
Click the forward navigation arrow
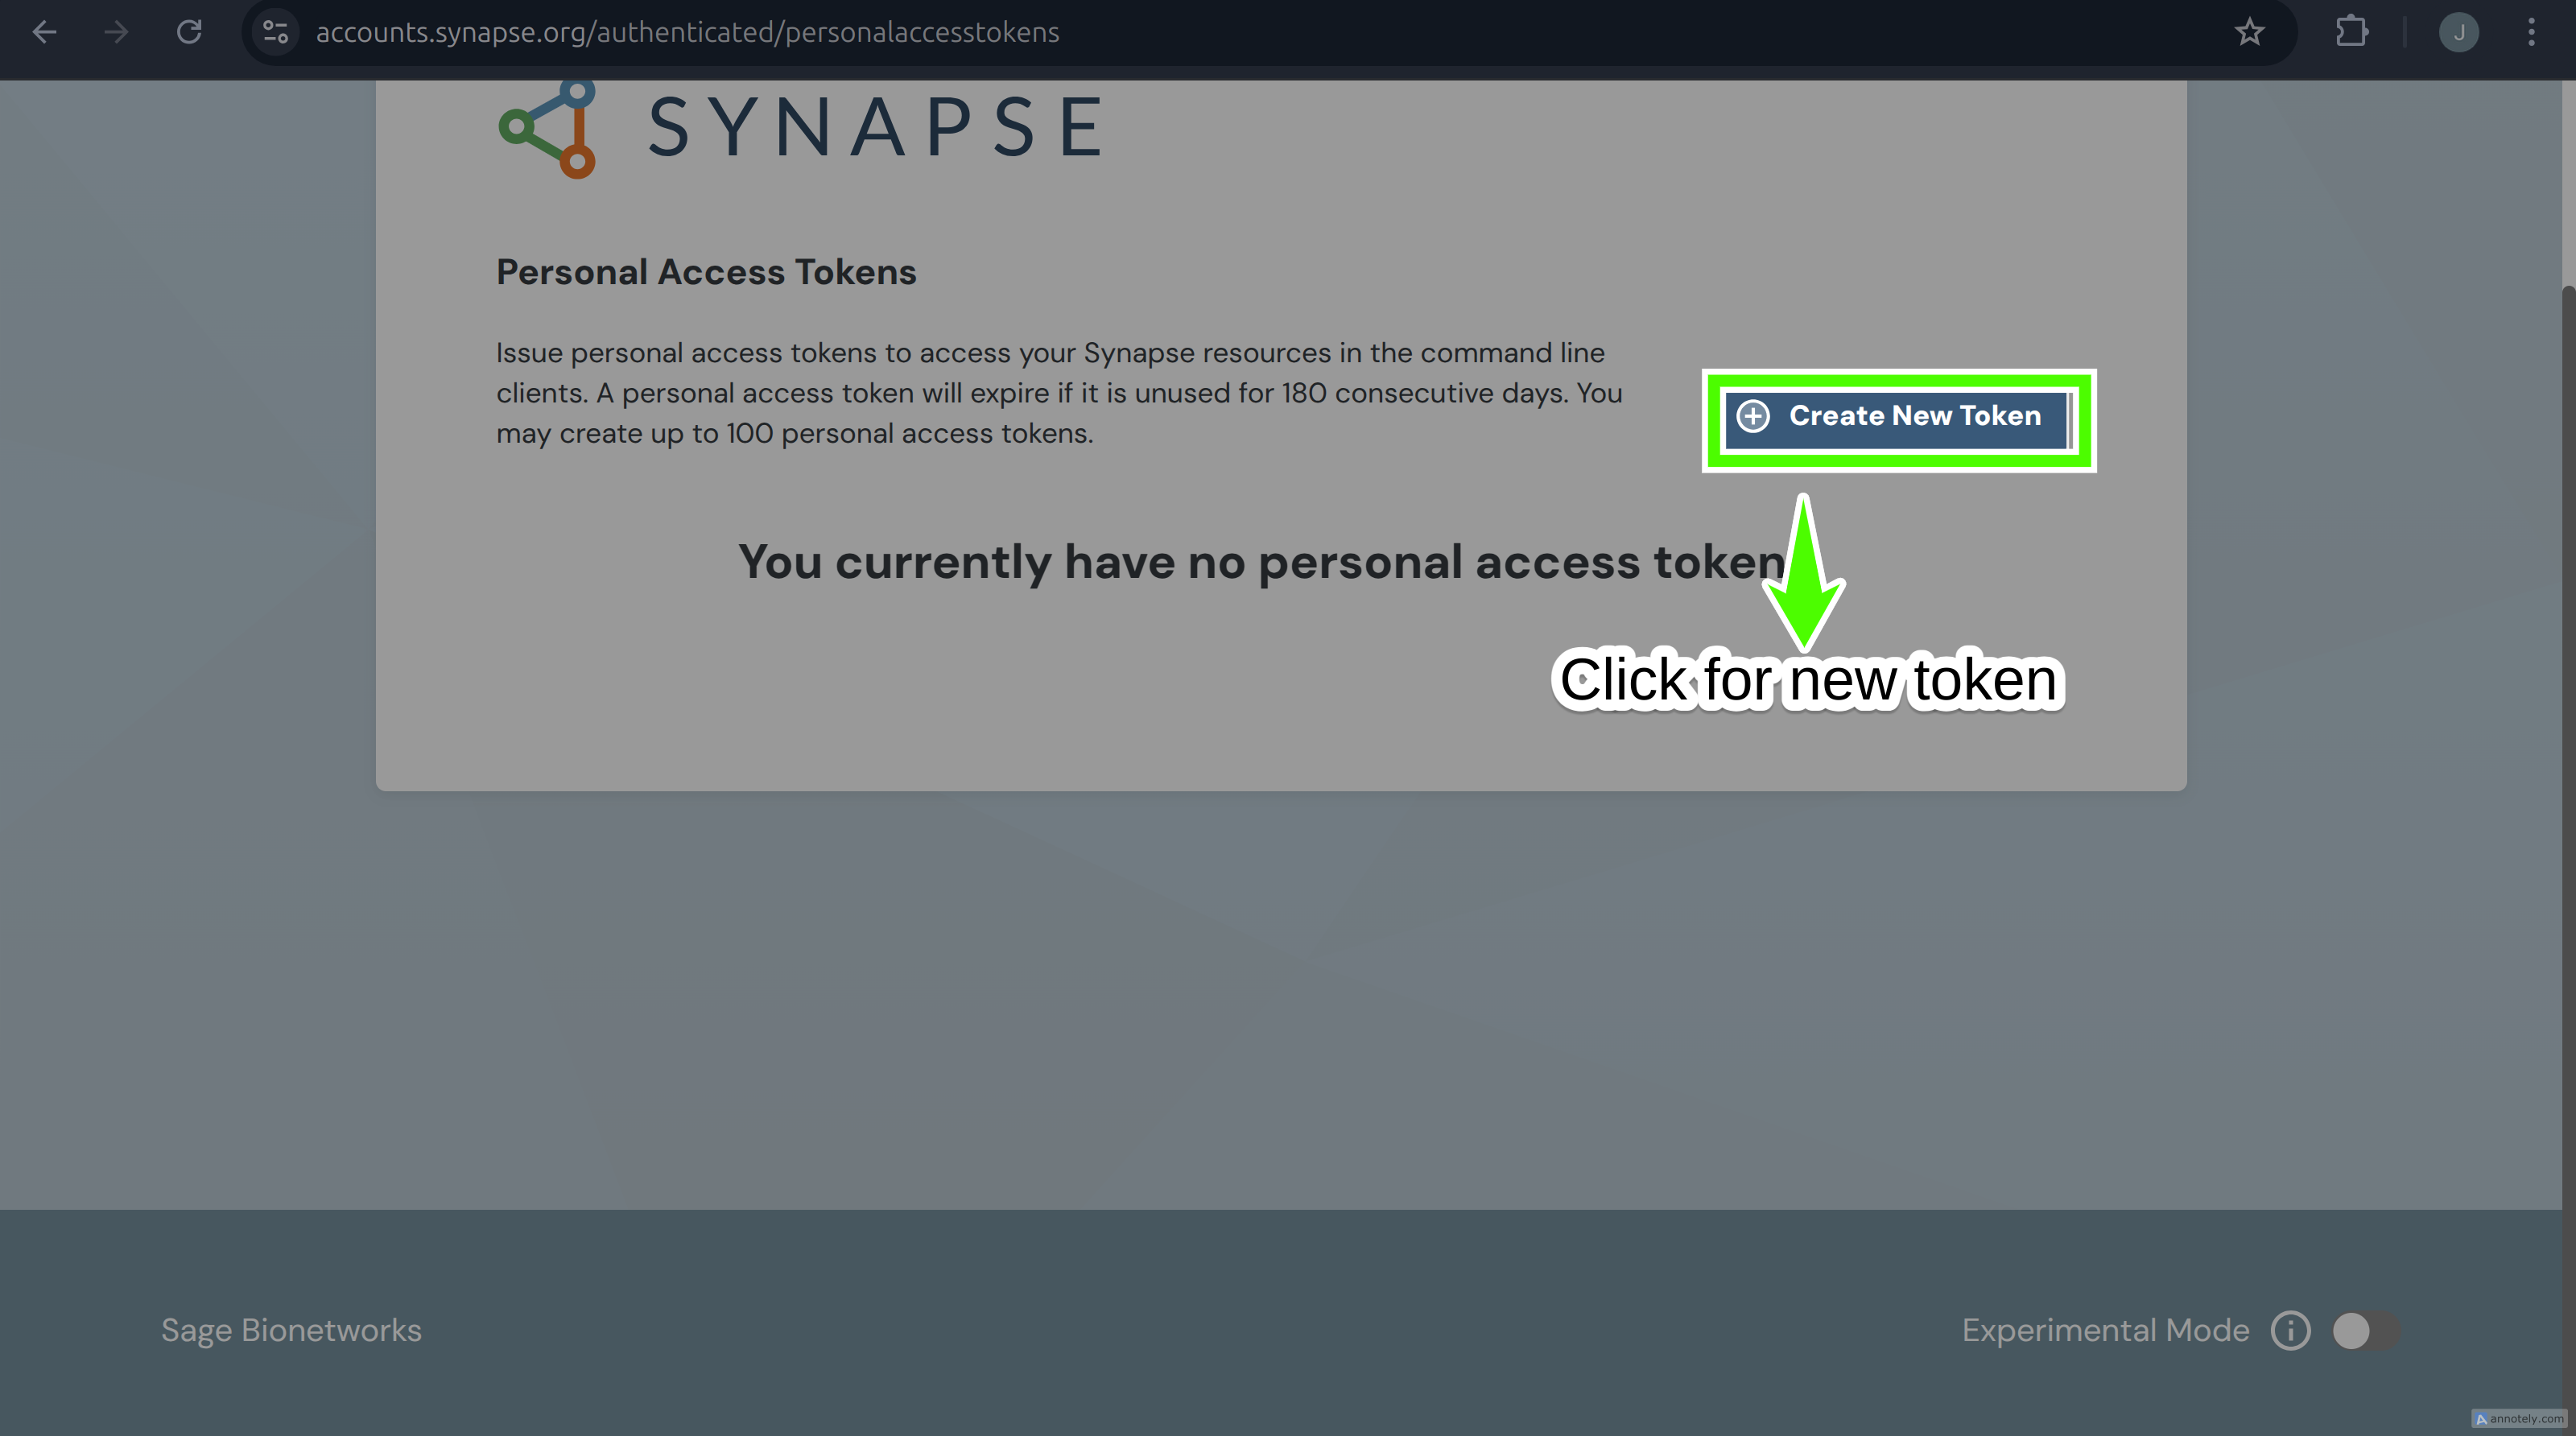pos(116,32)
